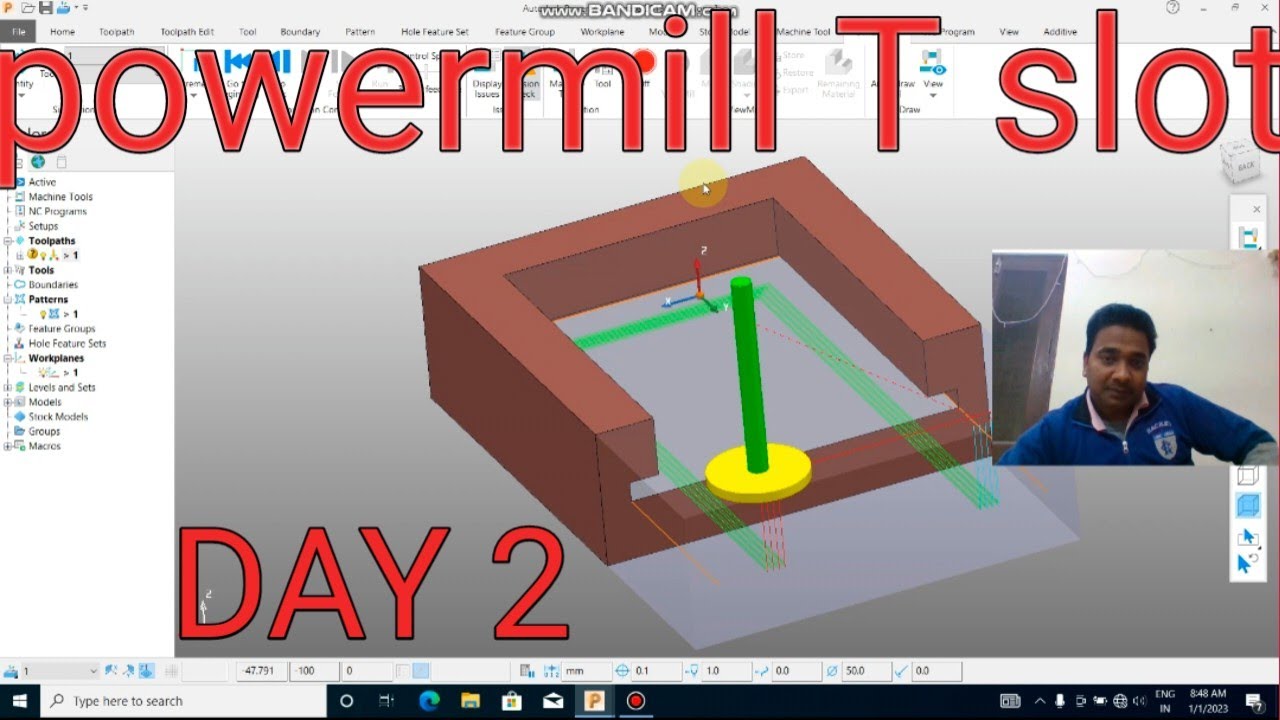Select Boundaries in explorer tree
This screenshot has width=1280, height=720.
53,285
